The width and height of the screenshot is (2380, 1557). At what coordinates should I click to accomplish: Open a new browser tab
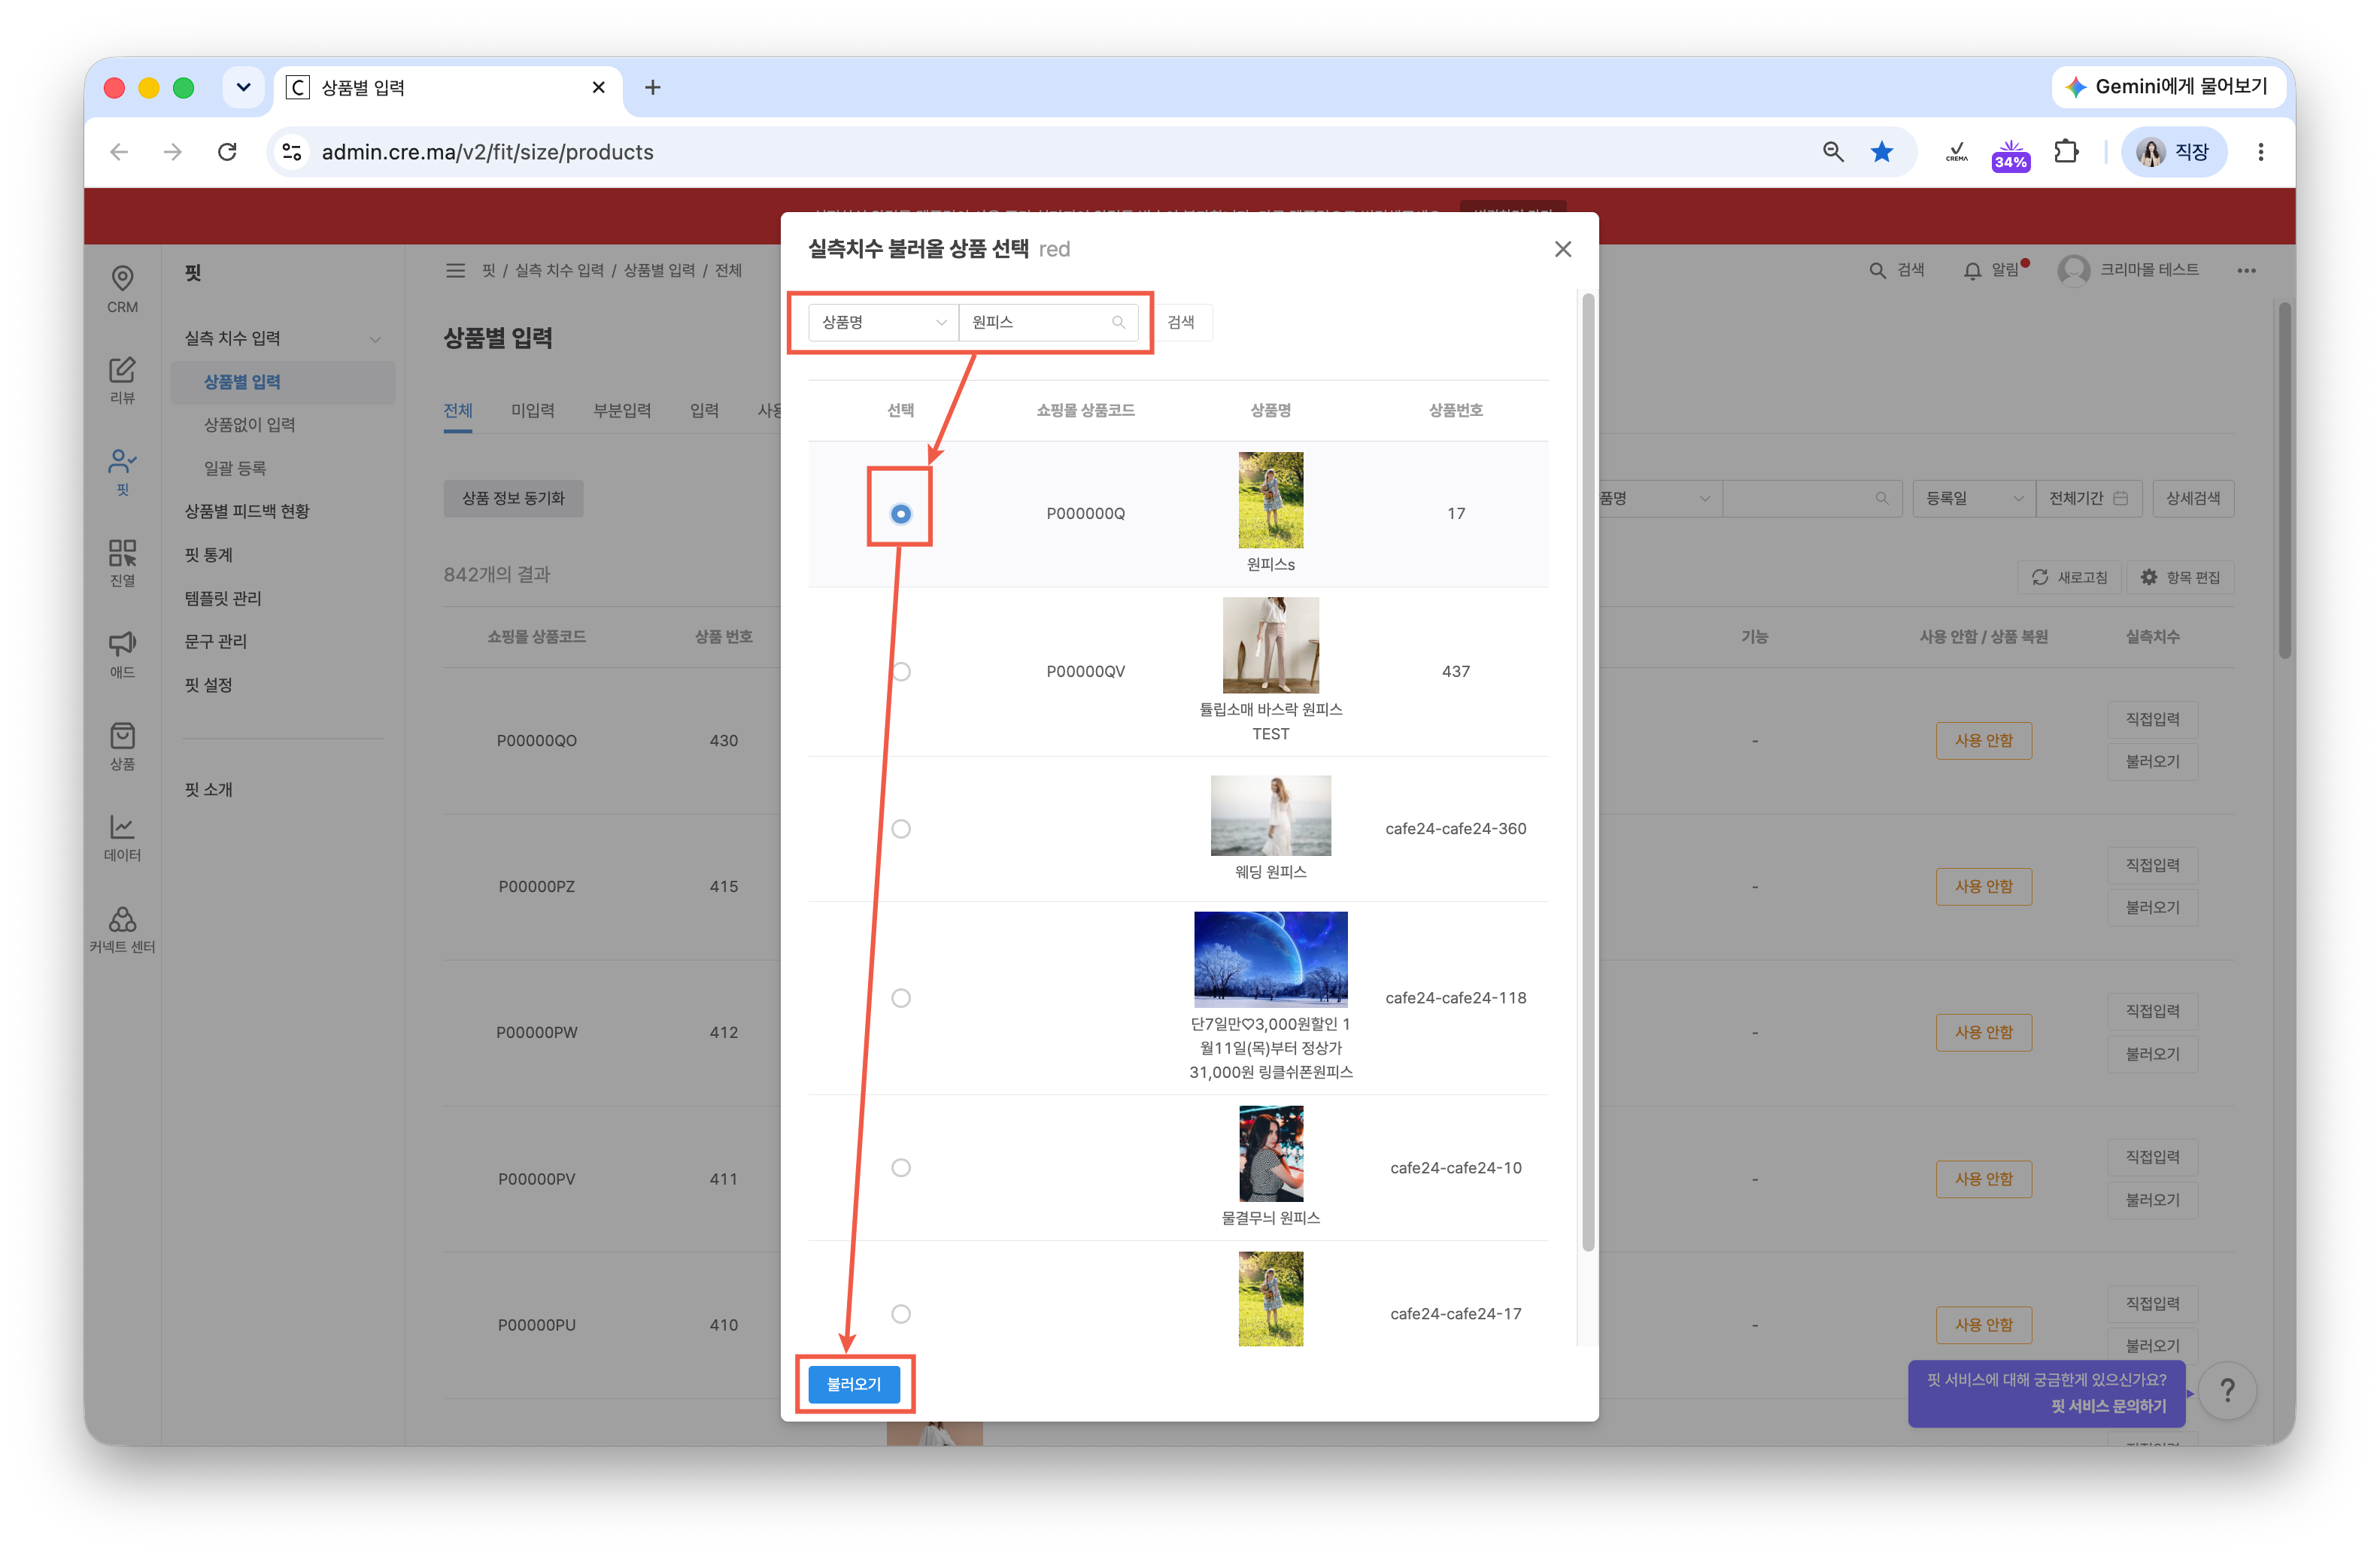coord(652,87)
